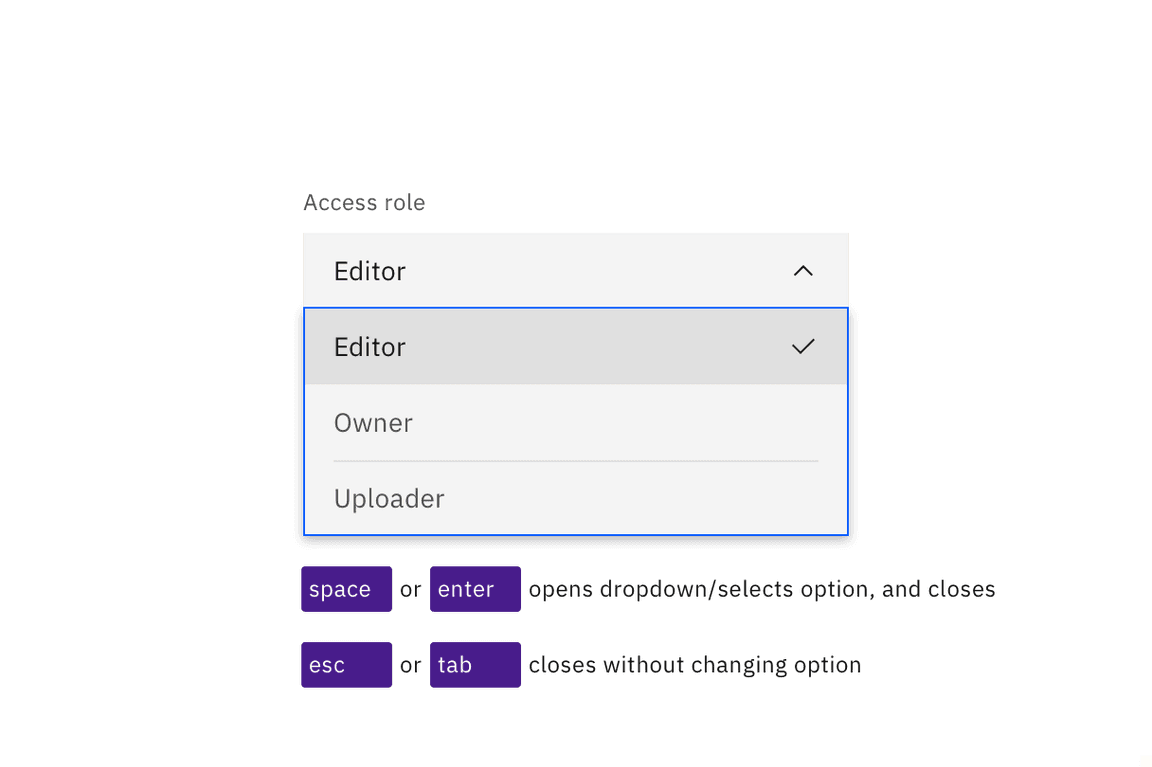Click the purple space key badge
The width and height of the screenshot is (1152, 767).
click(346, 589)
